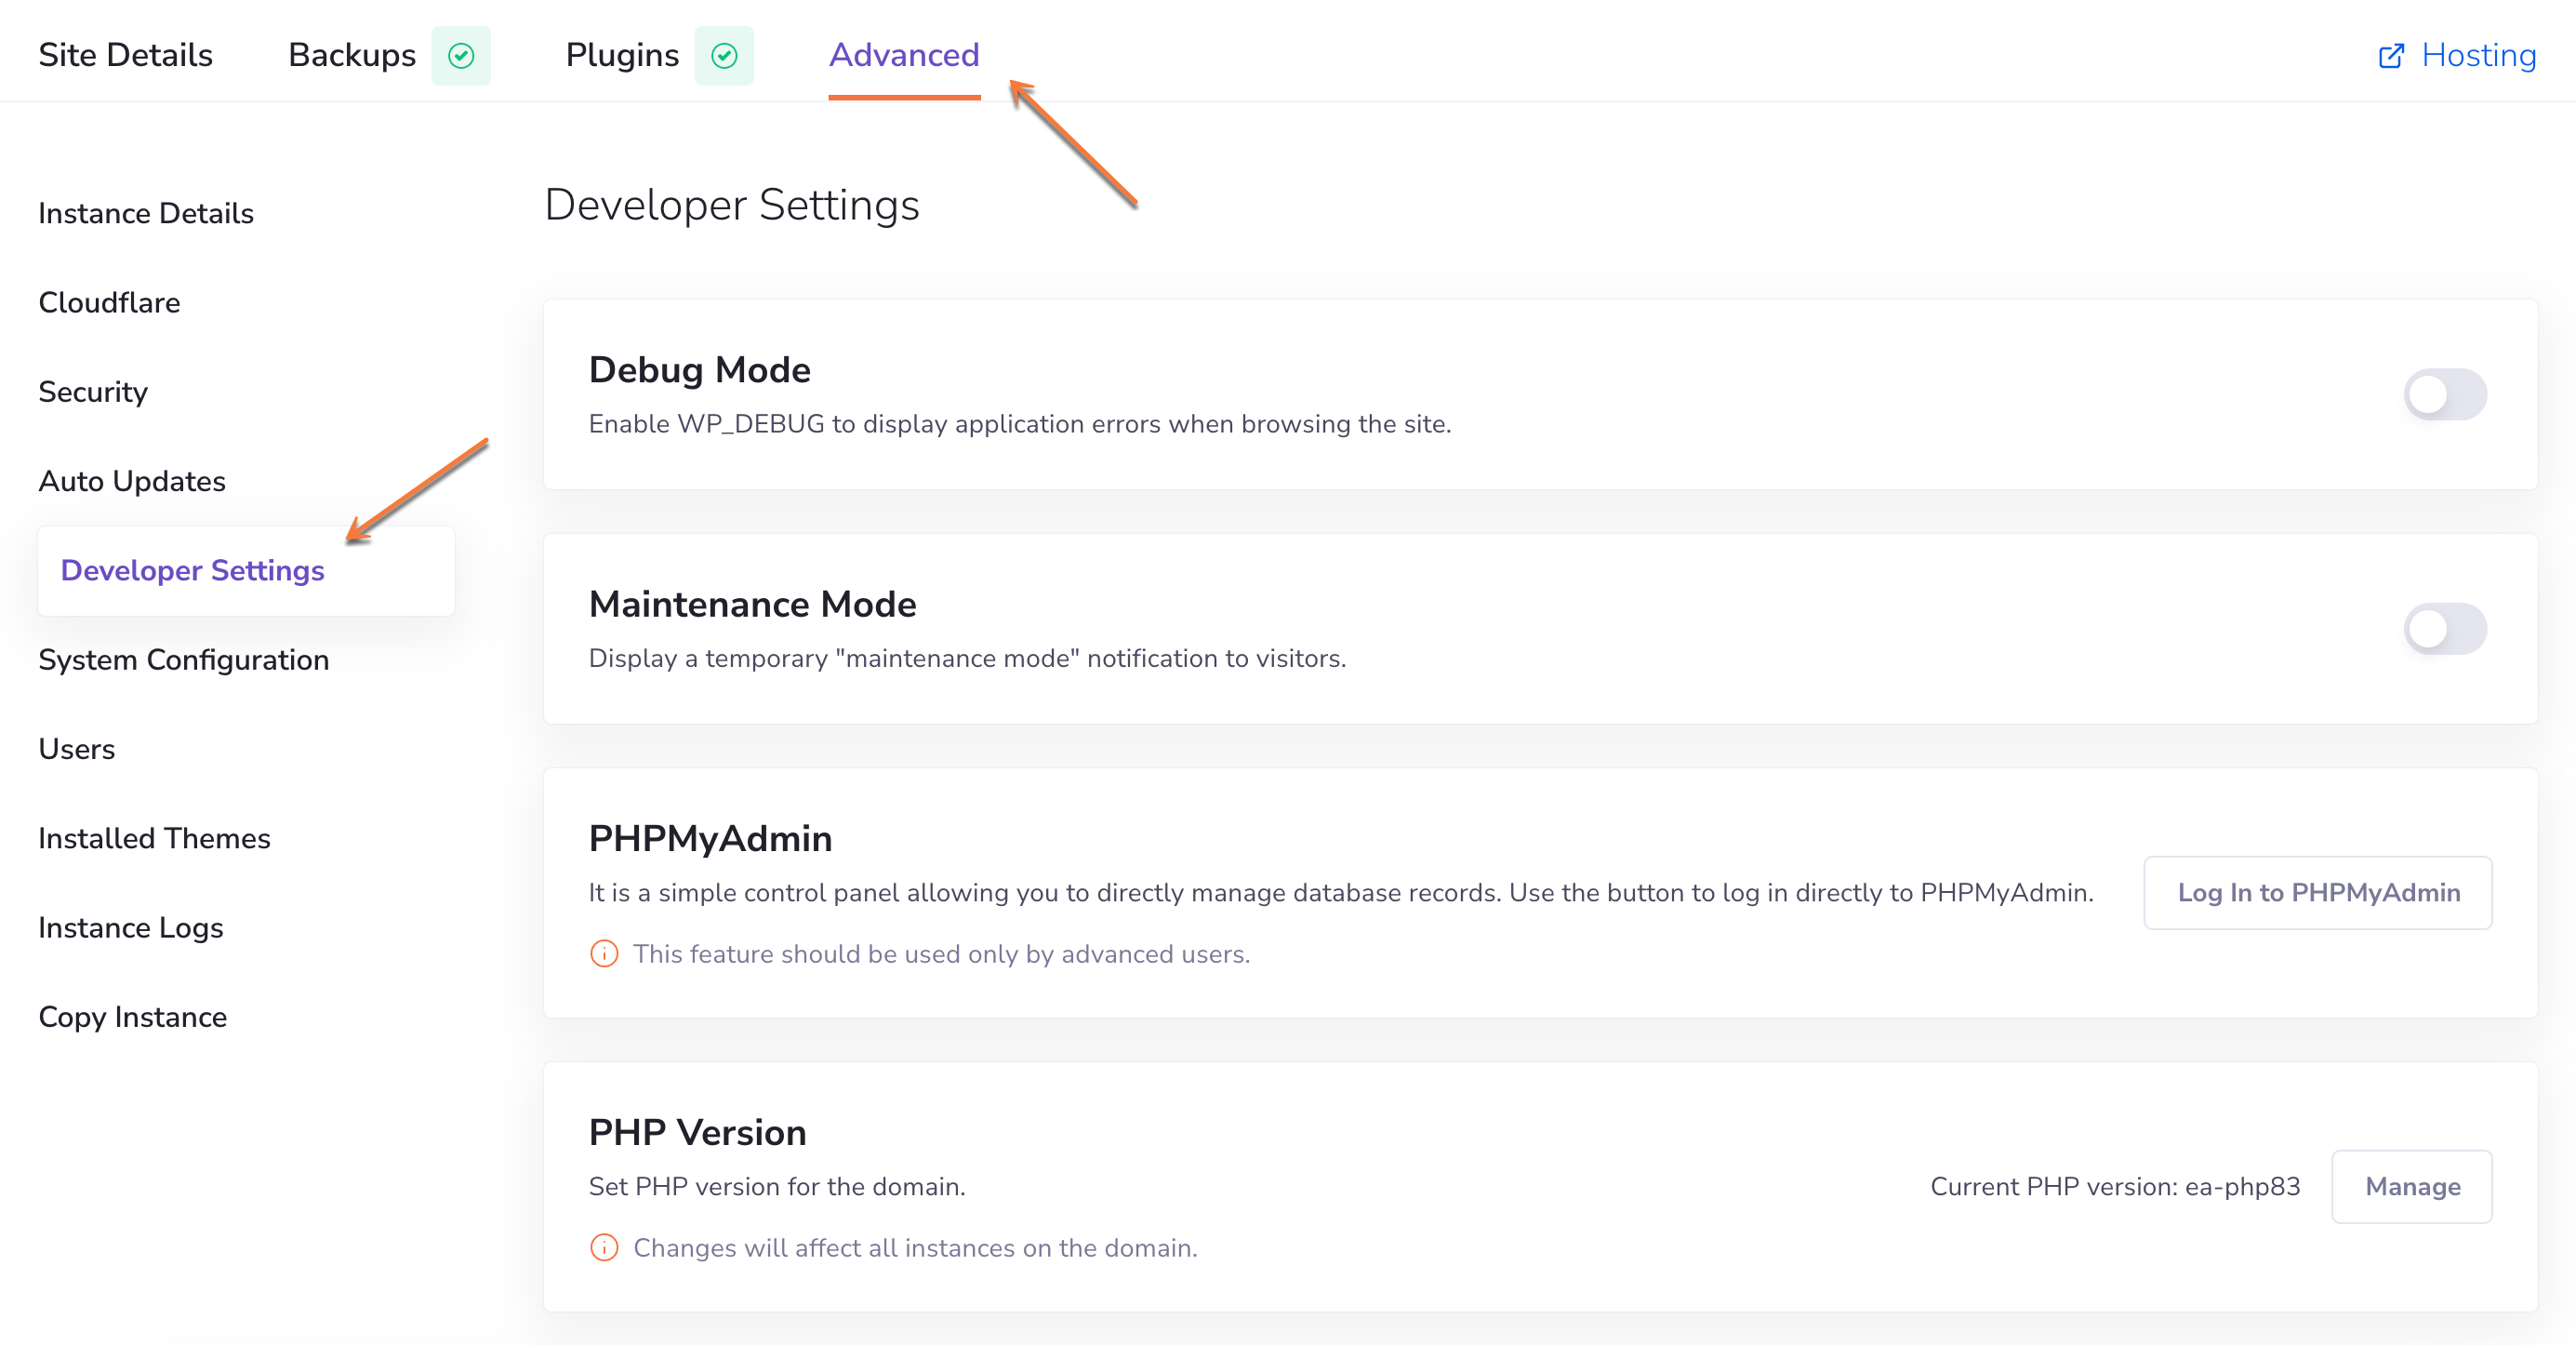2576x1345 pixels.
Task: Open Instance Details in sidebar
Action: (146, 213)
